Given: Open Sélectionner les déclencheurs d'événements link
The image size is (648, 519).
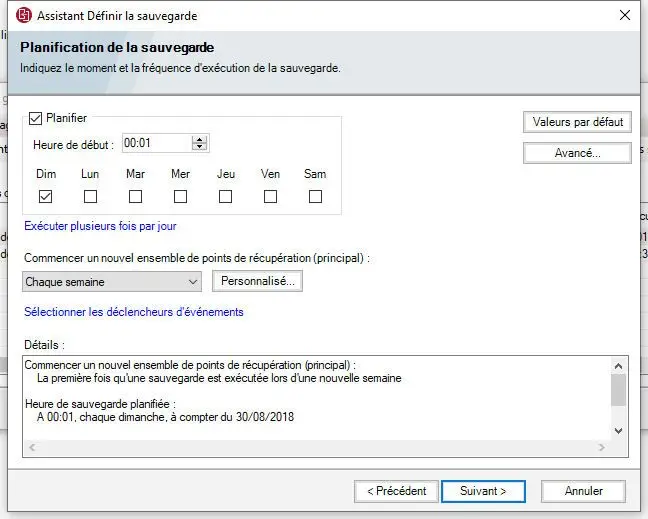Looking at the screenshot, I should (133, 312).
